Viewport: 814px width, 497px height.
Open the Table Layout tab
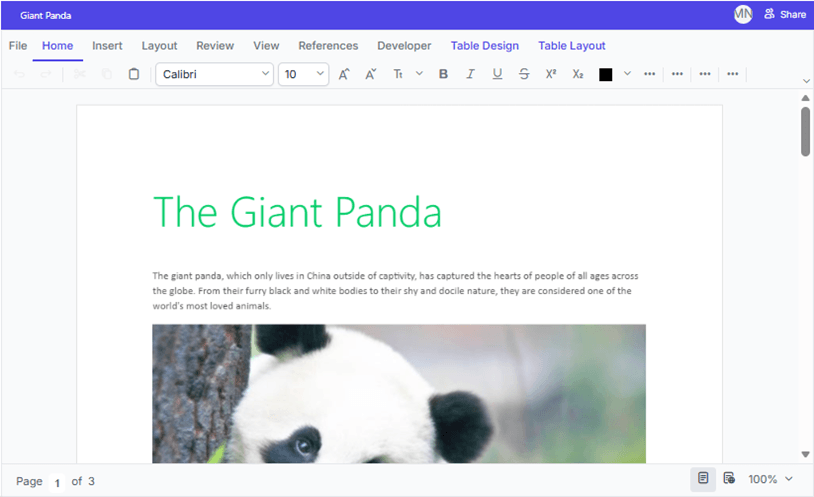pos(572,46)
